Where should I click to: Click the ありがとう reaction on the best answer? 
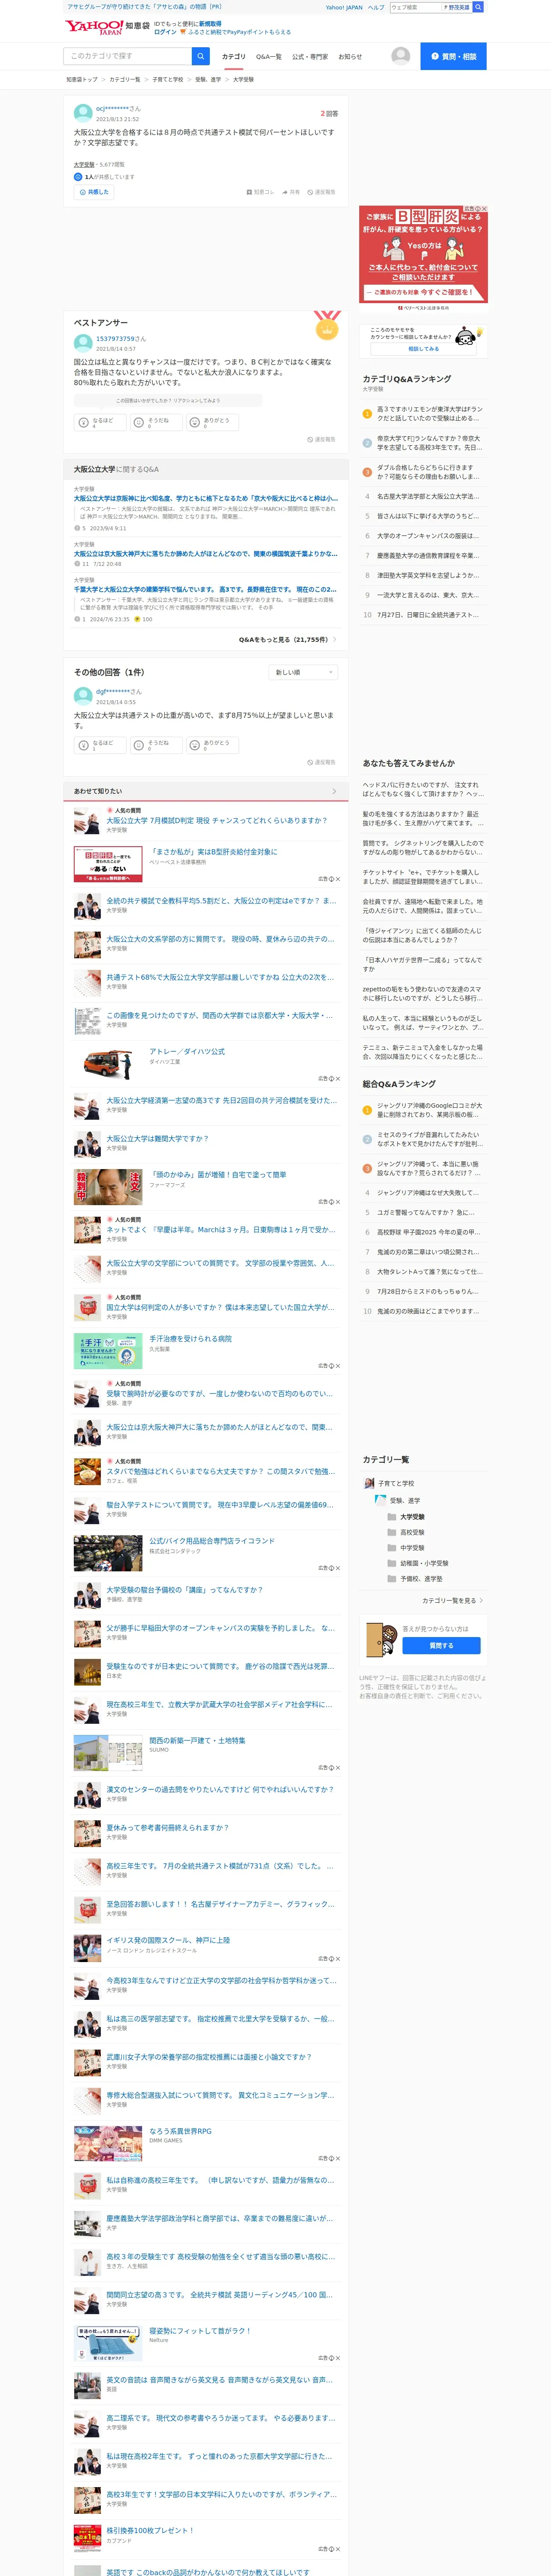pyautogui.click(x=212, y=422)
